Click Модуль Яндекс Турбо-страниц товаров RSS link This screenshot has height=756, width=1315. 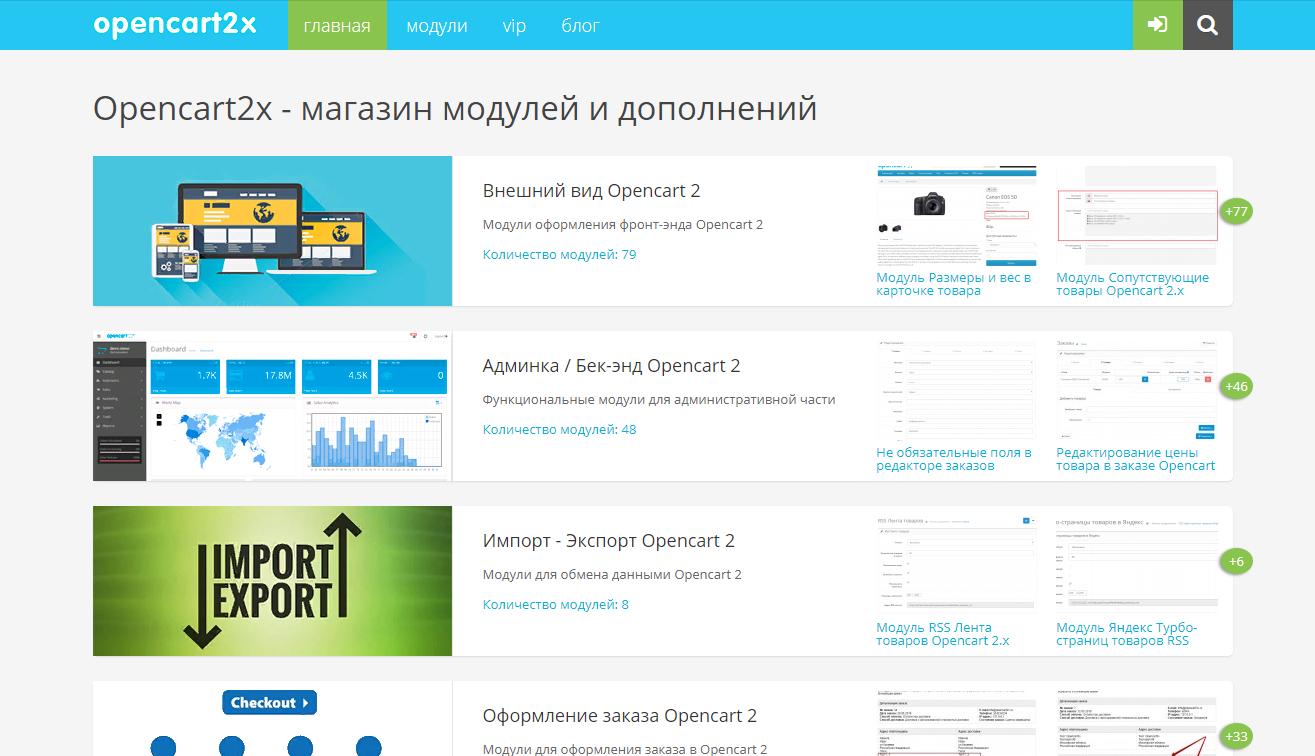(1127, 634)
